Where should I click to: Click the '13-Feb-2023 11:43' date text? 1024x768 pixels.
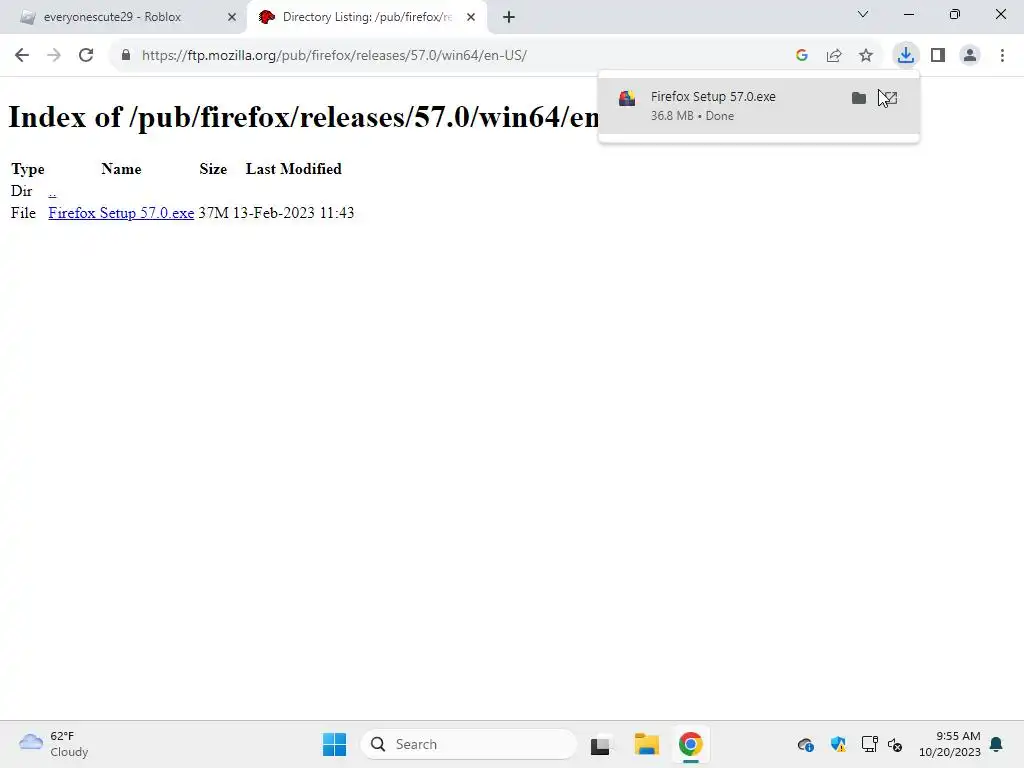click(293, 213)
